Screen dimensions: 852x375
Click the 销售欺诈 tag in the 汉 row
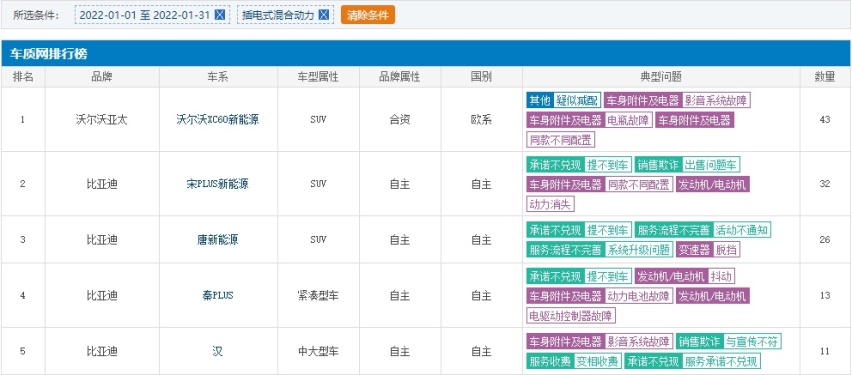(700, 342)
